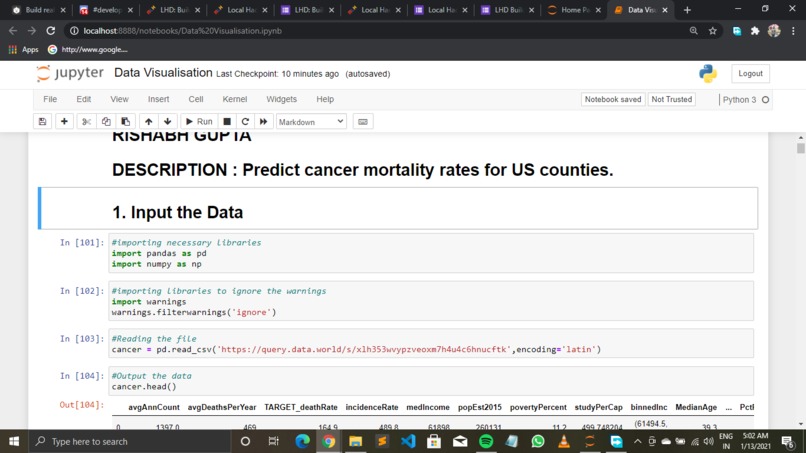This screenshot has height=453, width=806.
Task: Show hidden system tray icons
Action: coord(637,441)
